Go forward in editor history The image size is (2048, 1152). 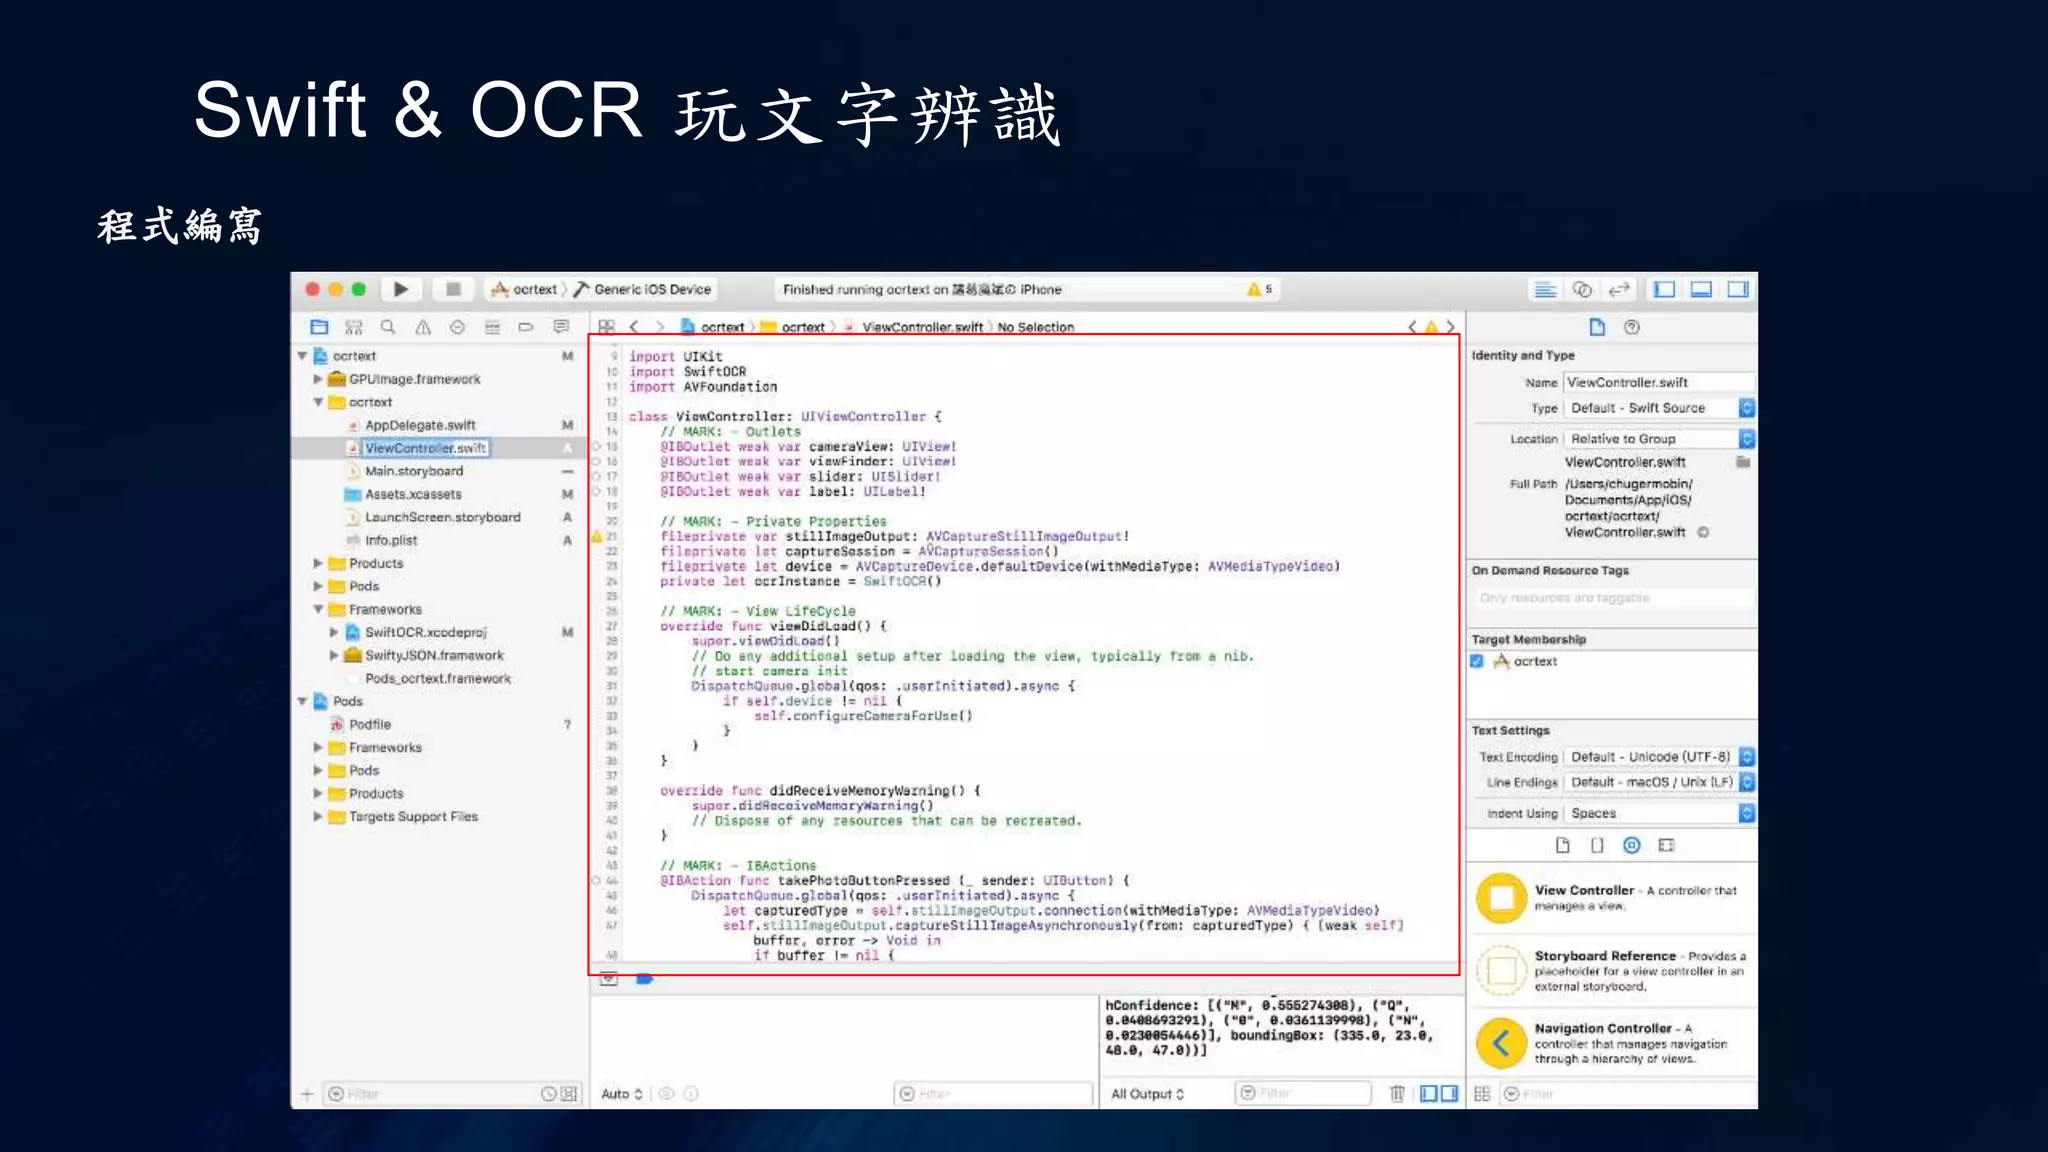tap(660, 327)
